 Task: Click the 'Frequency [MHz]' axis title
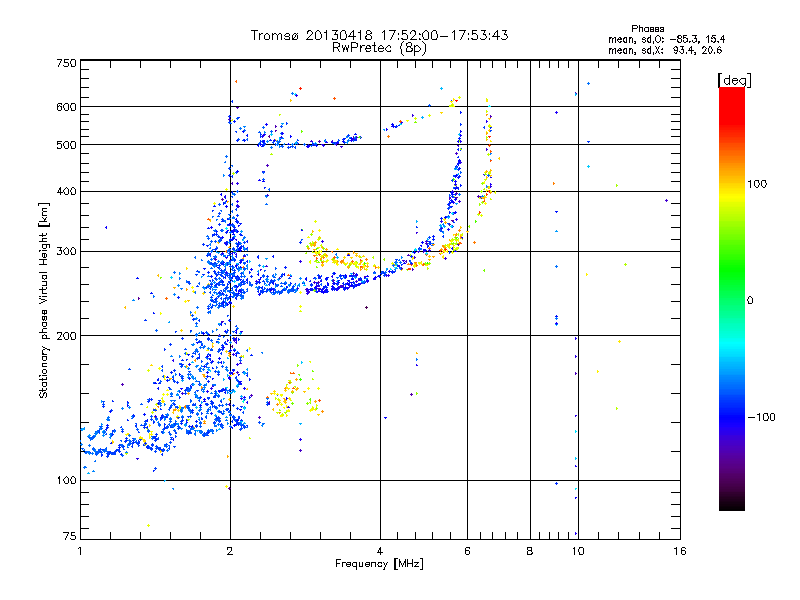point(379,564)
